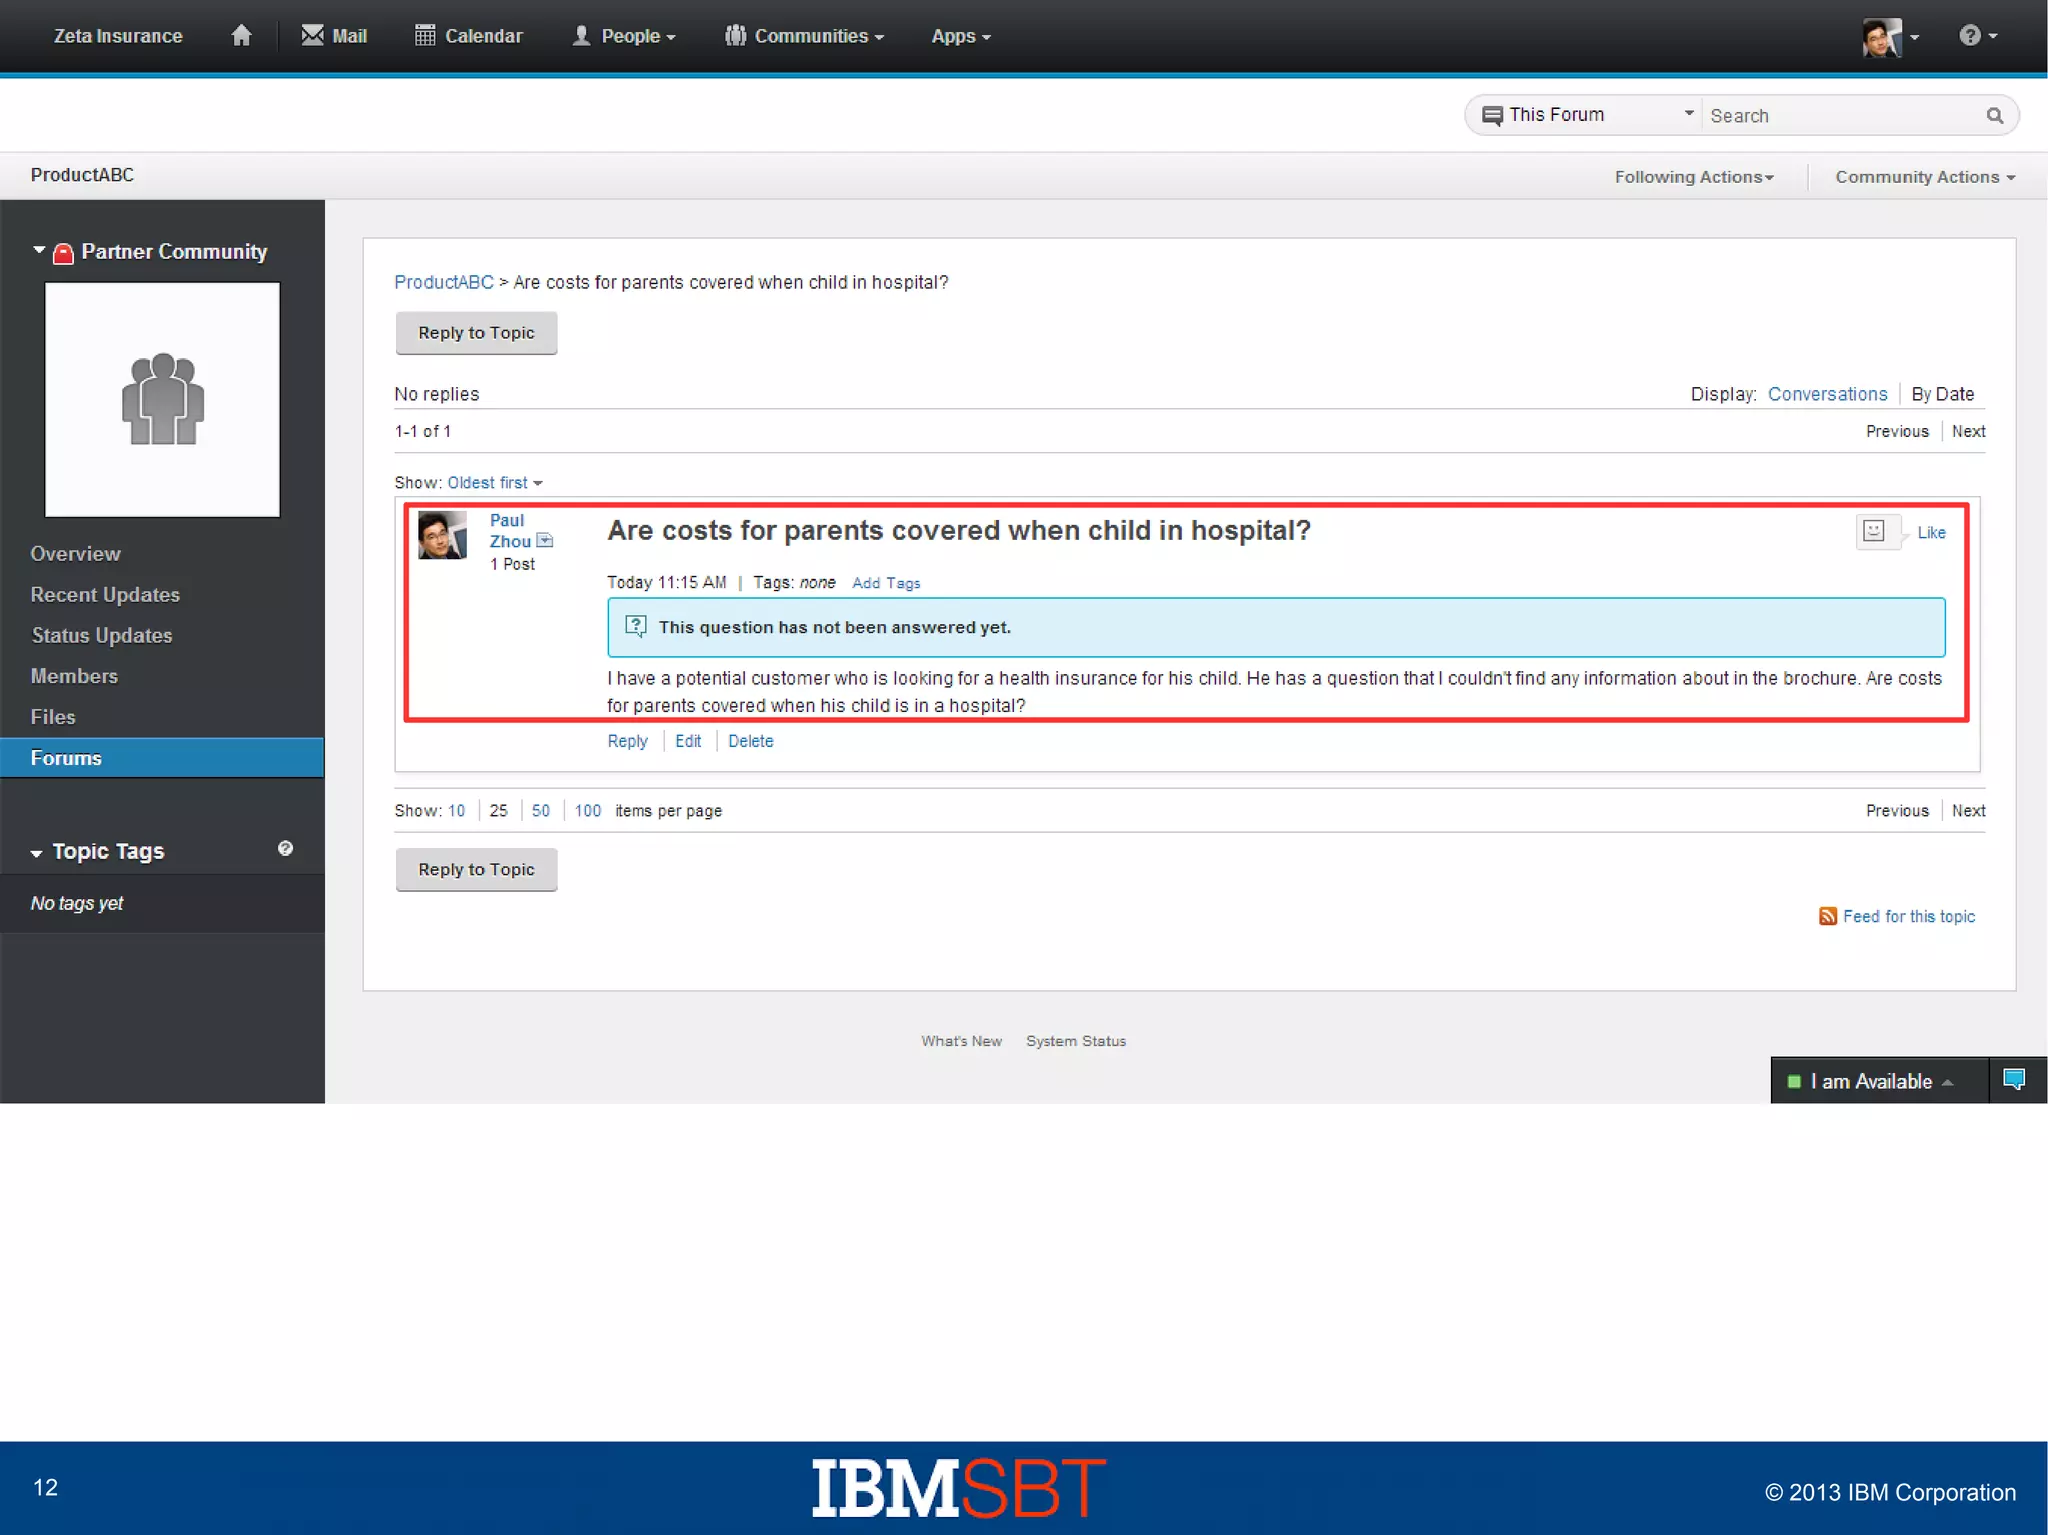Viewport: 2048px width, 1535px height.
Task: Show 10 items per page
Action: pyautogui.click(x=456, y=811)
